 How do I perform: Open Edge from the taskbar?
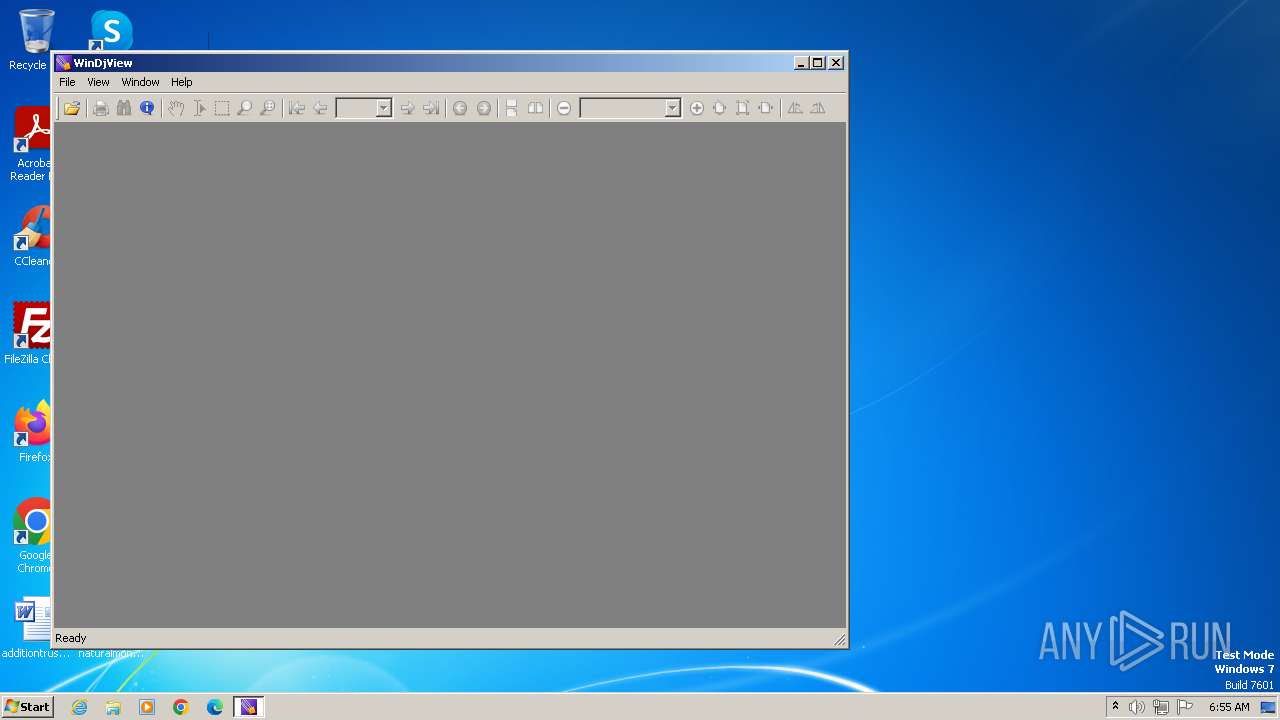[x=215, y=707]
